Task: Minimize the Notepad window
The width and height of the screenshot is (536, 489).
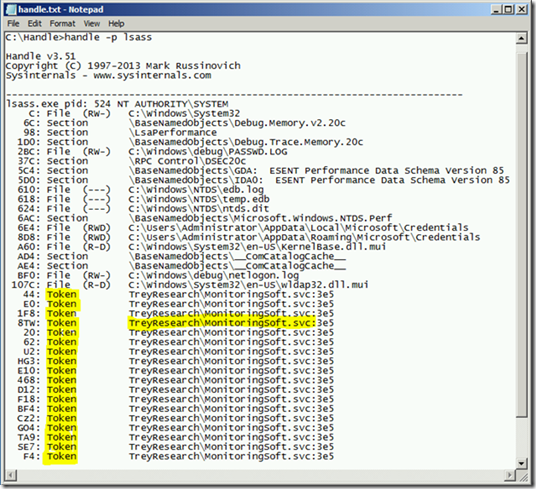Action: [496, 10]
